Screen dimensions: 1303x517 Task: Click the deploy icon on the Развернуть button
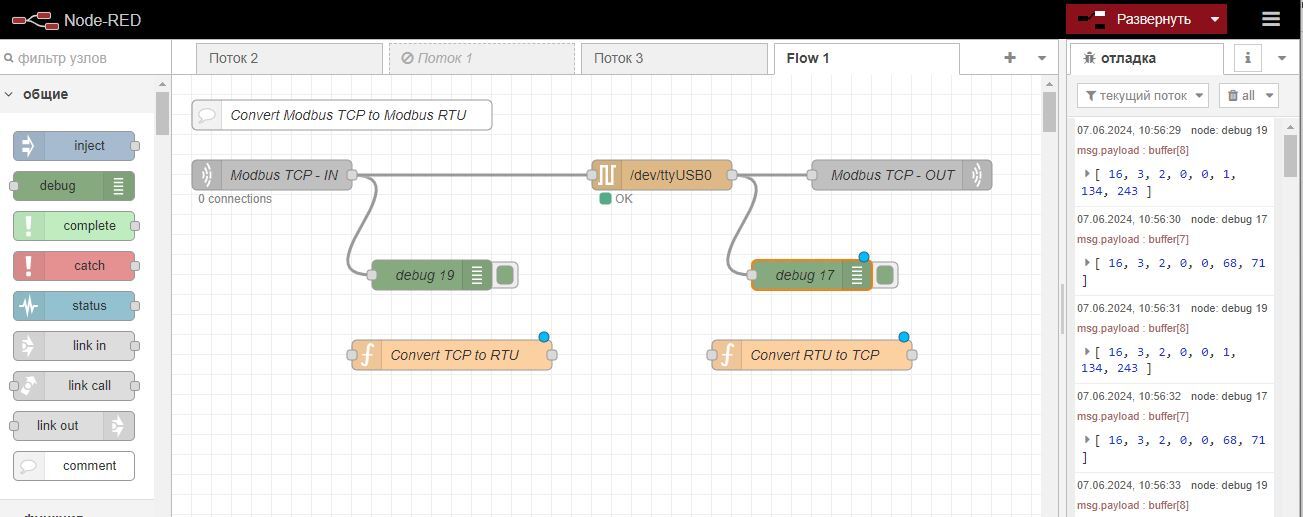tap(1091, 19)
